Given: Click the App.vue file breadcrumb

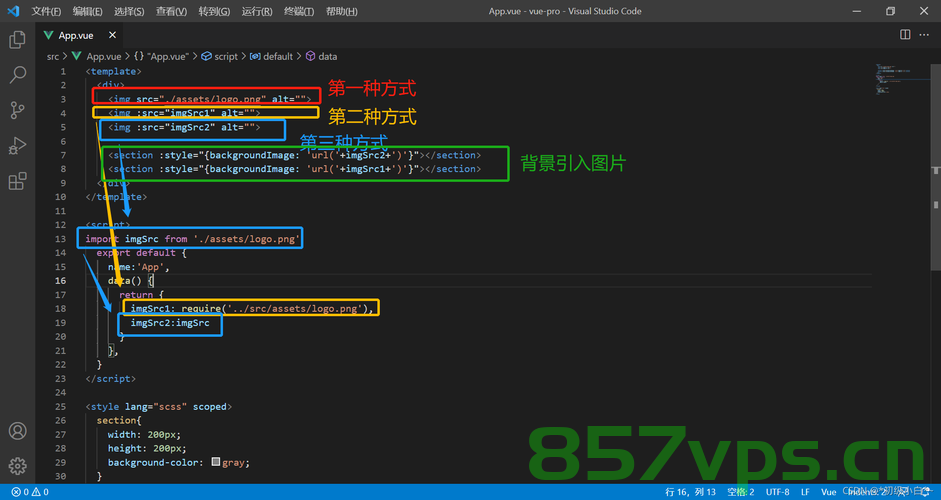Looking at the screenshot, I should click(x=97, y=56).
